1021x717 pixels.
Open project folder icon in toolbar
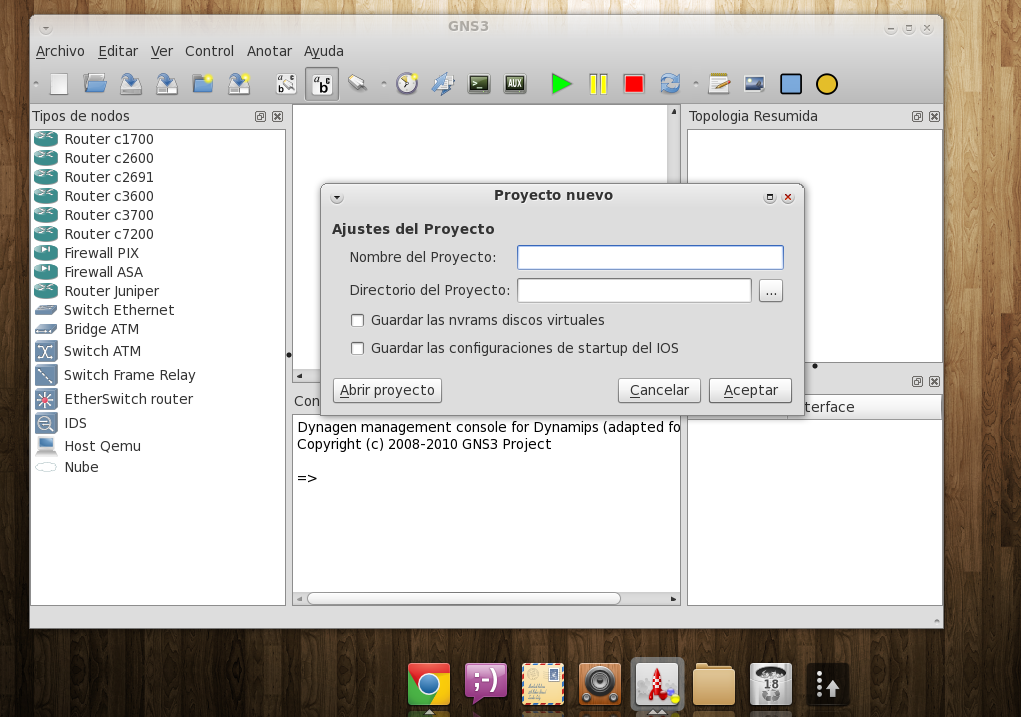95,84
